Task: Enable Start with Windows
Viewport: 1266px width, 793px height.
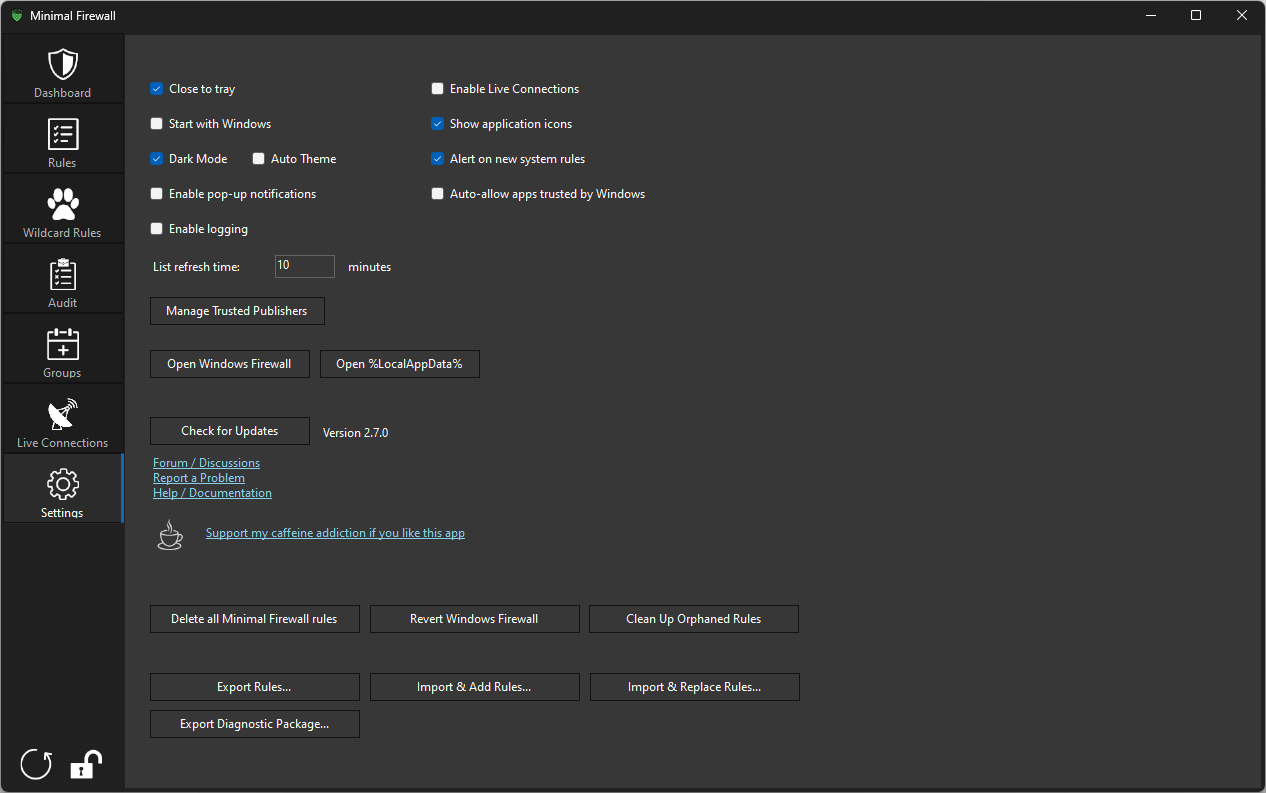Action: tap(157, 124)
